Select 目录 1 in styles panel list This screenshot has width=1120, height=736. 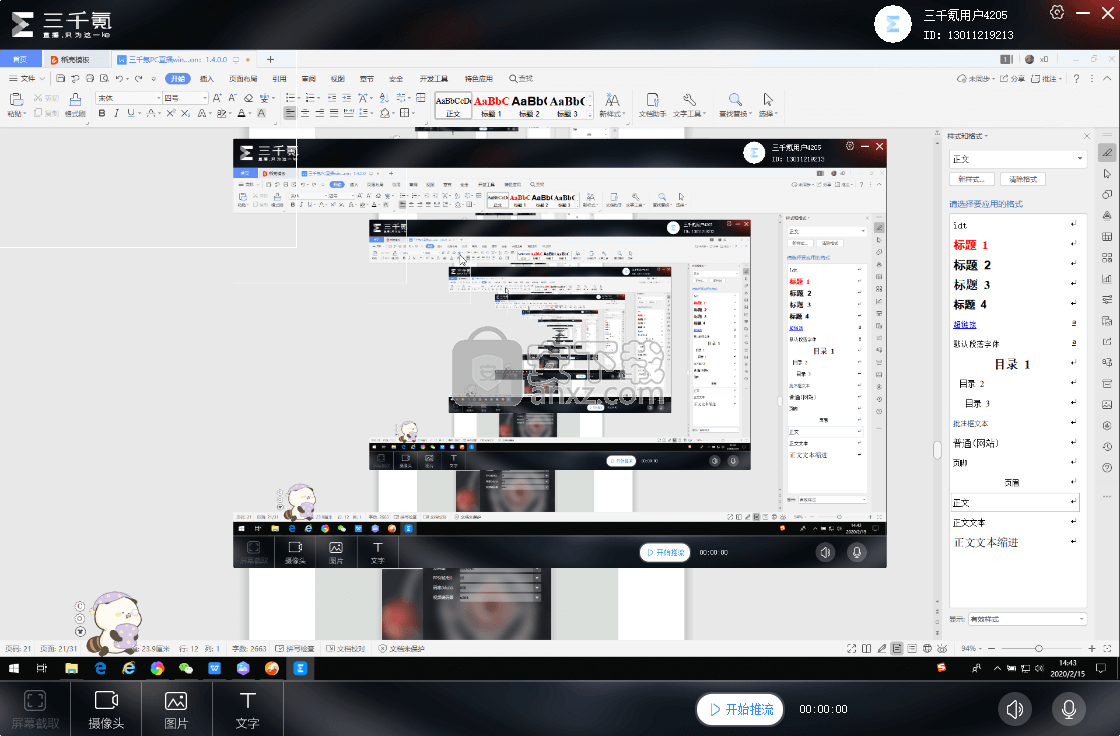[1014, 364]
